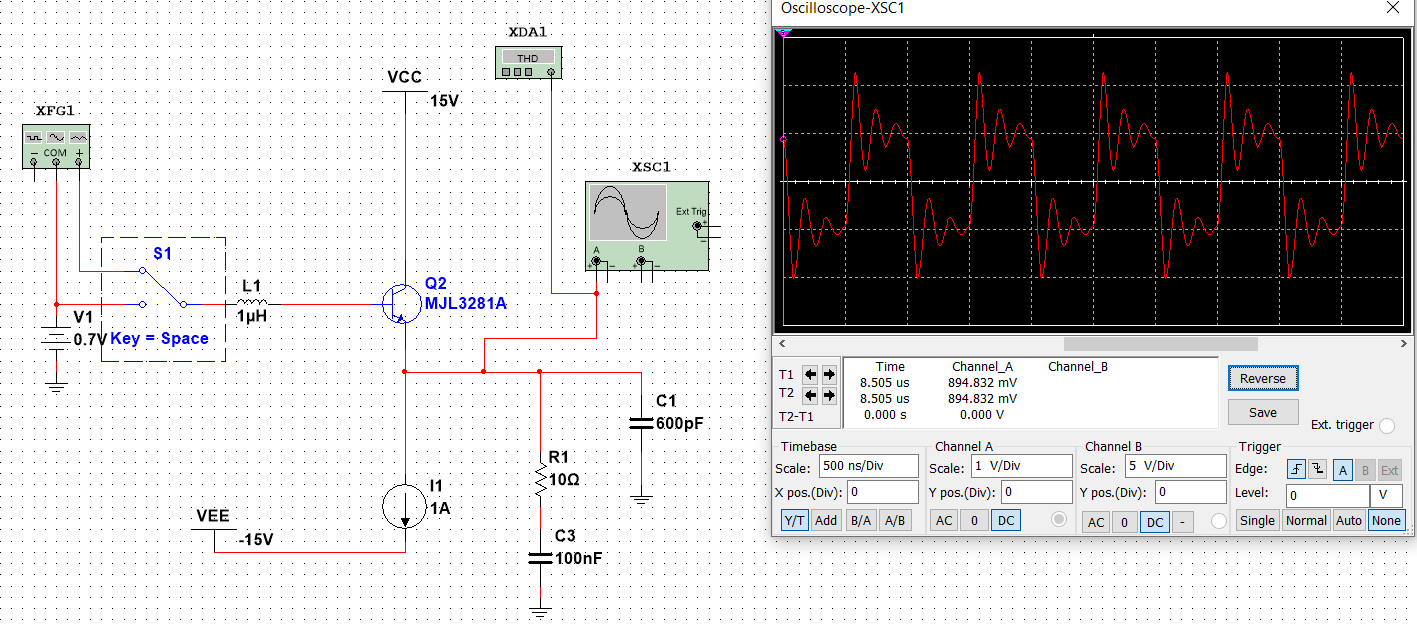Set Channel B coupling to 0
This screenshot has width=1417, height=631.
[1125, 522]
